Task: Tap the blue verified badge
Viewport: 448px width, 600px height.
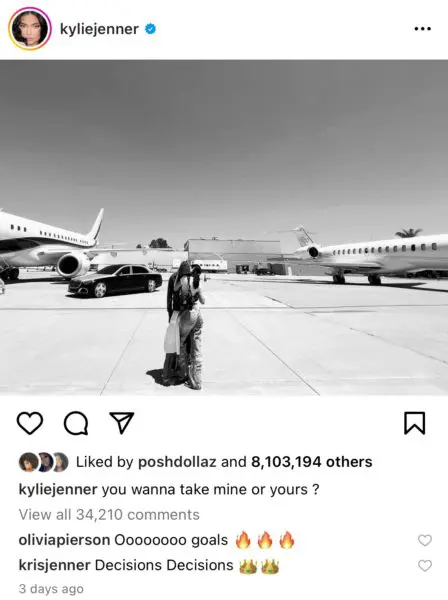Action: (150, 29)
